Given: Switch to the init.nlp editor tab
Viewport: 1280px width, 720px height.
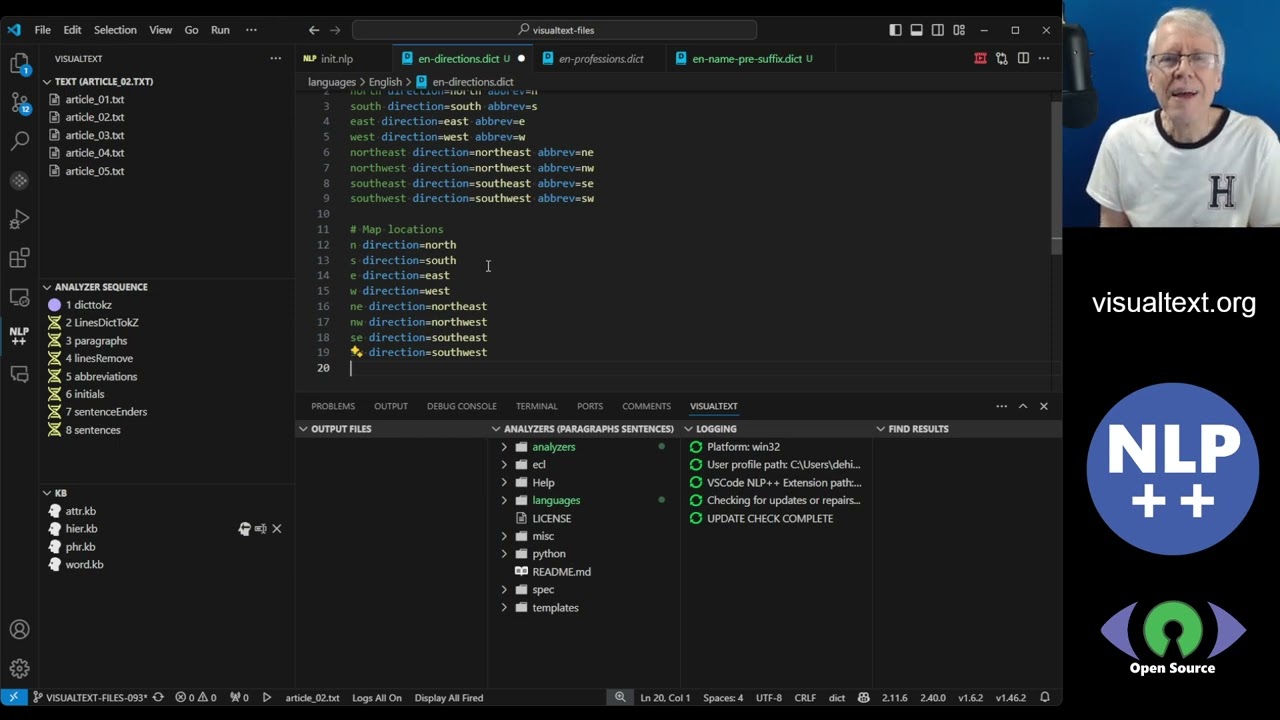Looking at the screenshot, I should tap(337, 59).
